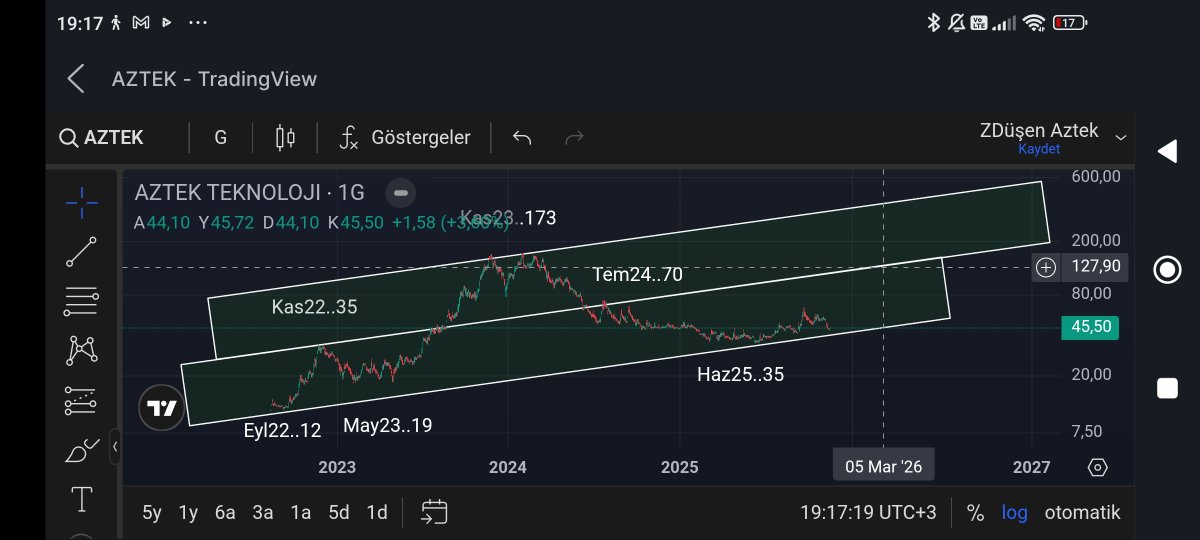Viewport: 1200px width, 540px height.
Task: Click the May23..19 chart annotation
Action: pos(388,425)
